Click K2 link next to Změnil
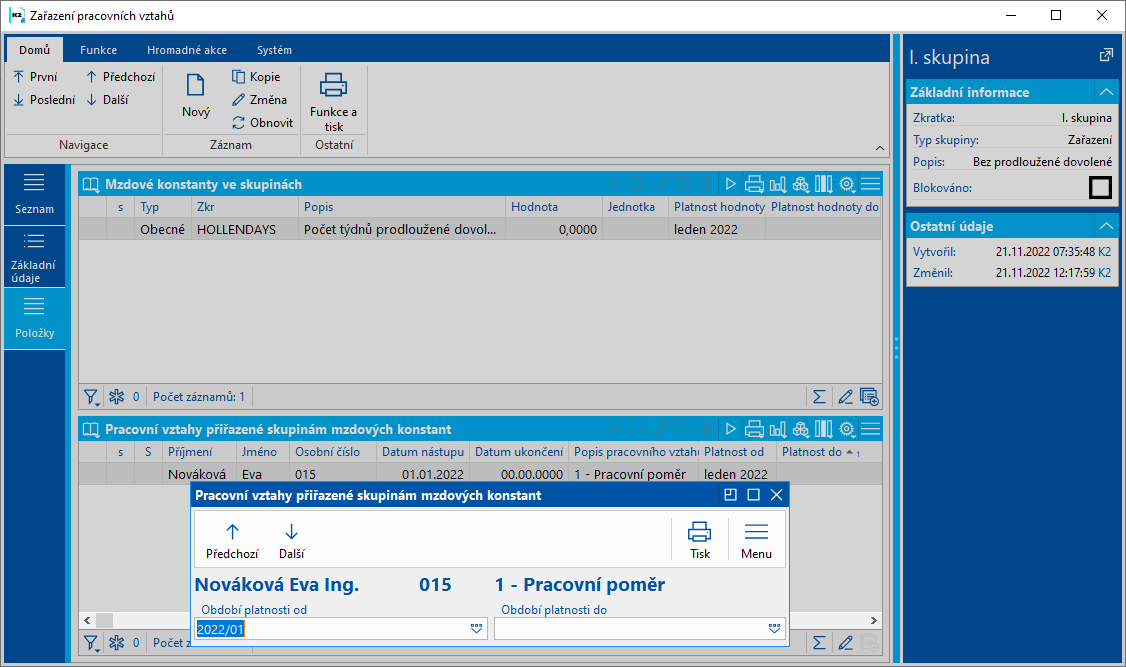Viewport: 1126px width, 667px height. 1104,273
